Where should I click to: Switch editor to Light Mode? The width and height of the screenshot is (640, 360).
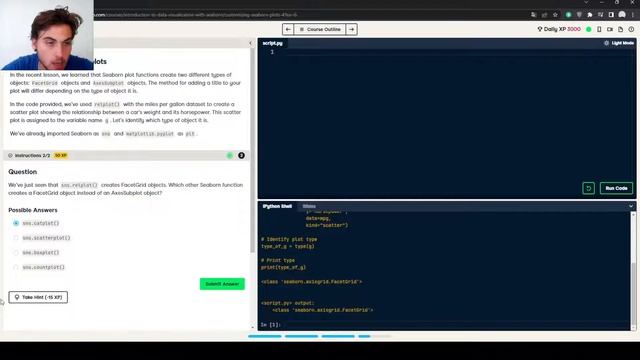[x=619, y=43]
